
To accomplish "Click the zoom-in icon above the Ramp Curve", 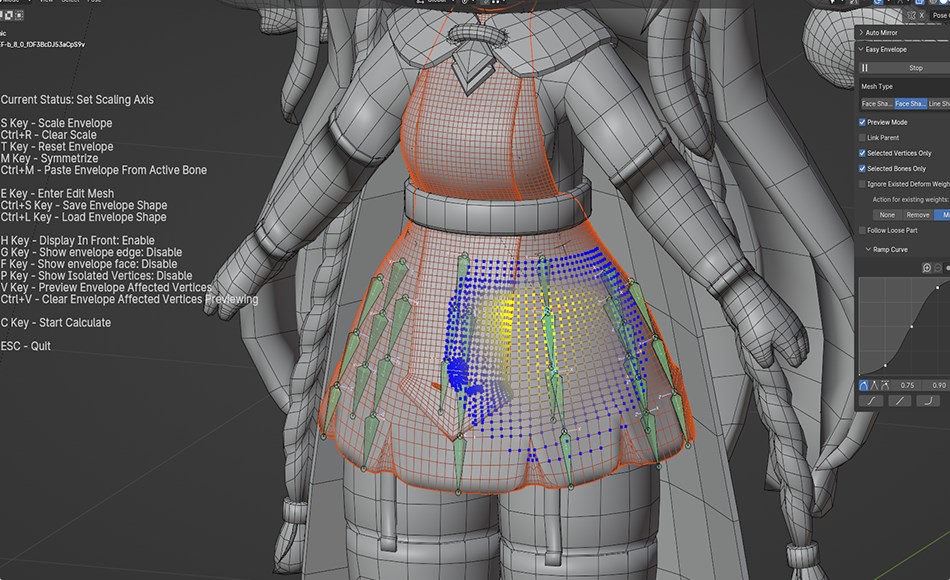I will [926, 268].
